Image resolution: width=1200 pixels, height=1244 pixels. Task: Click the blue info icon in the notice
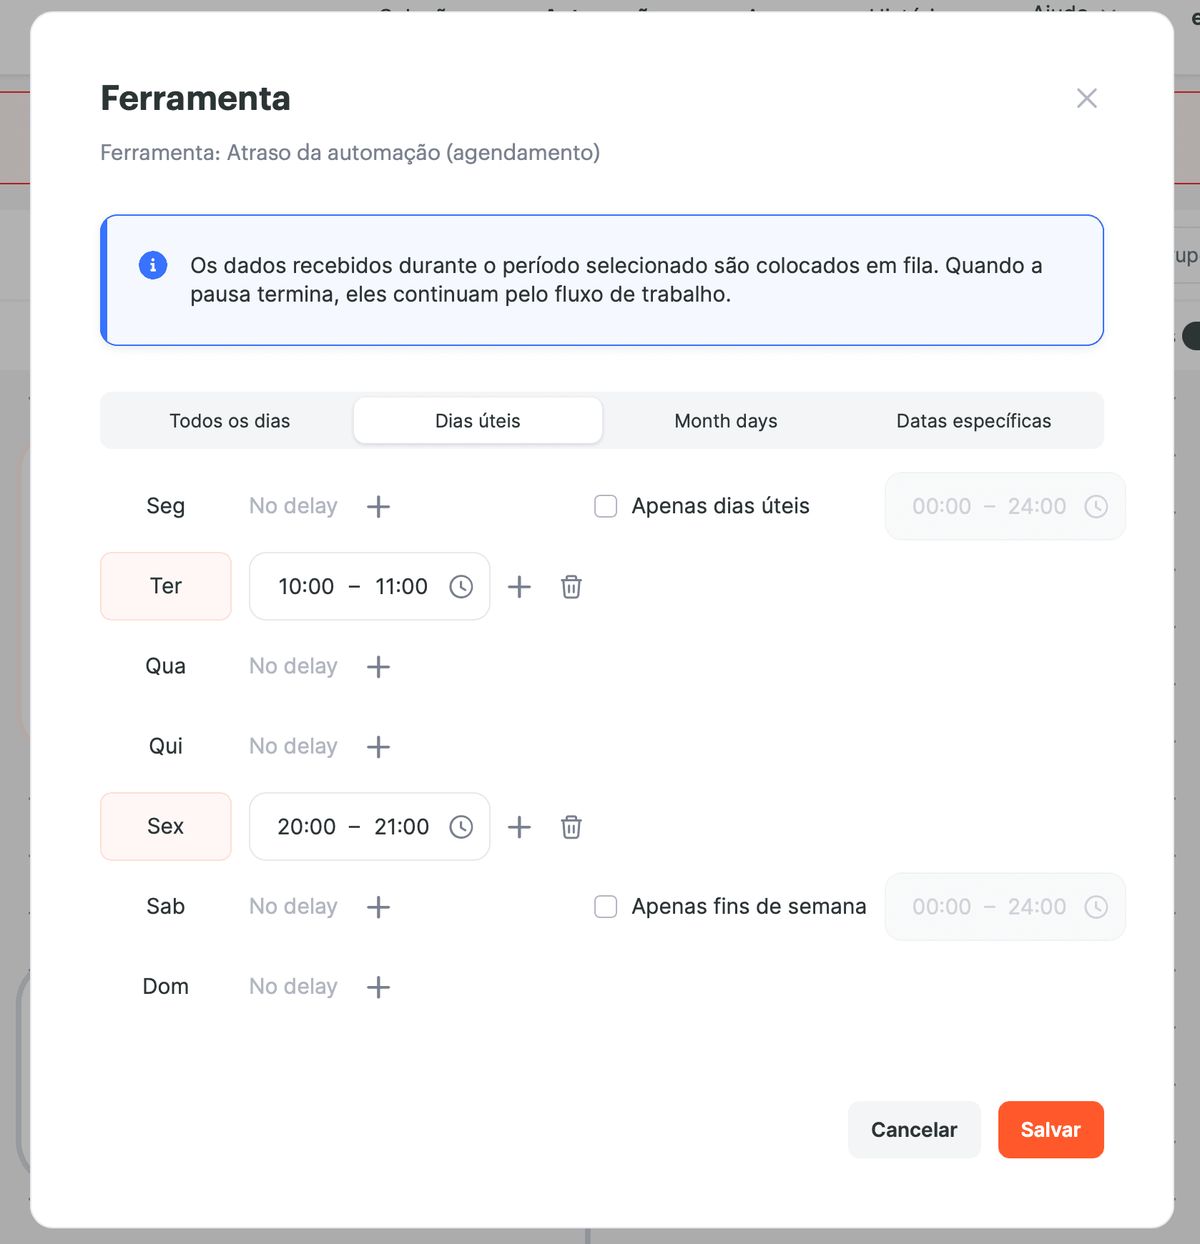[153, 265]
